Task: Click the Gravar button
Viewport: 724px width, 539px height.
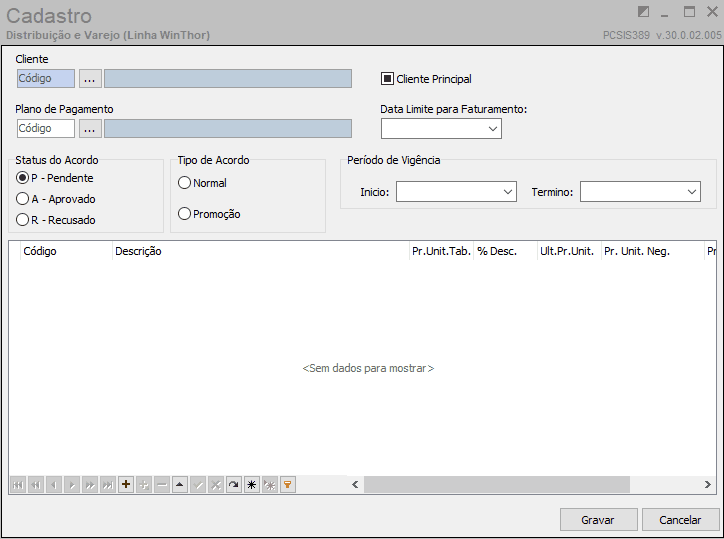Action: pyautogui.click(x=598, y=520)
